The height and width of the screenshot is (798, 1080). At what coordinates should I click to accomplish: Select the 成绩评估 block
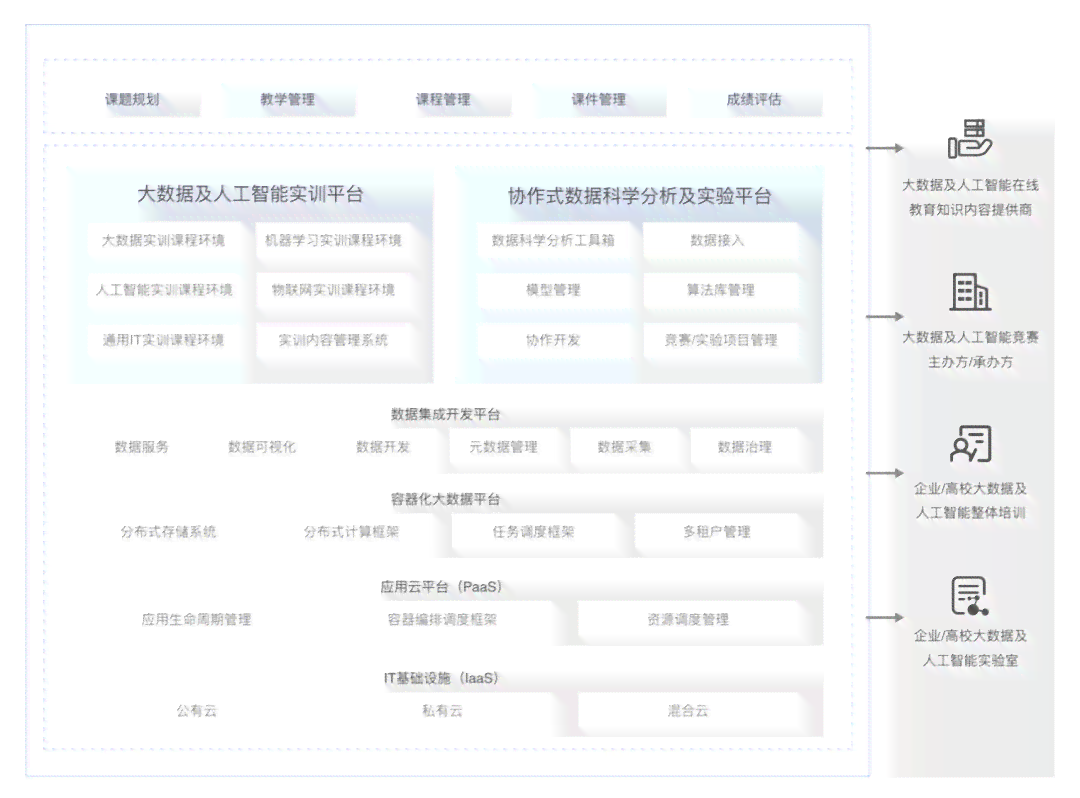(754, 100)
